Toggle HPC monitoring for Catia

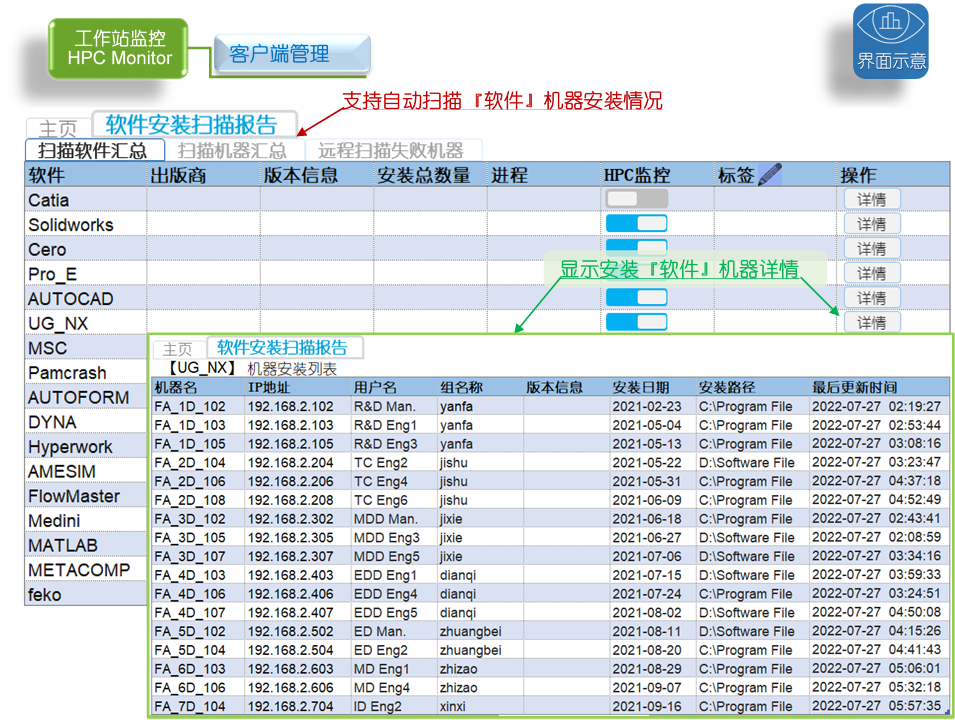pyautogui.click(x=636, y=199)
